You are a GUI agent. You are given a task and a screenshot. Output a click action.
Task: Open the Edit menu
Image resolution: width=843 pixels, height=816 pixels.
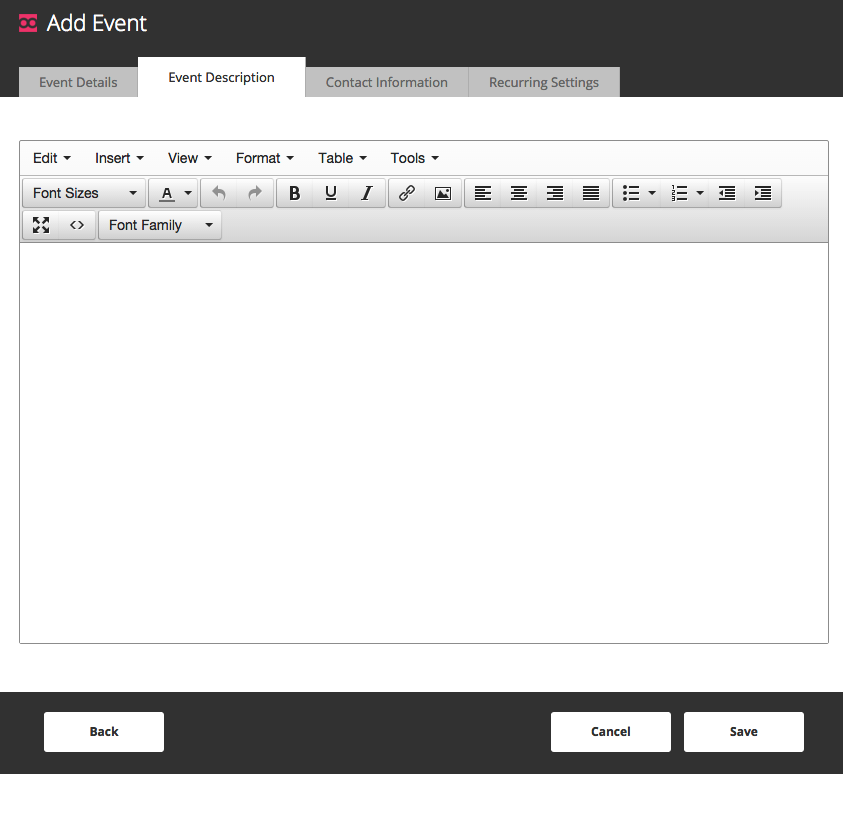tap(52, 158)
